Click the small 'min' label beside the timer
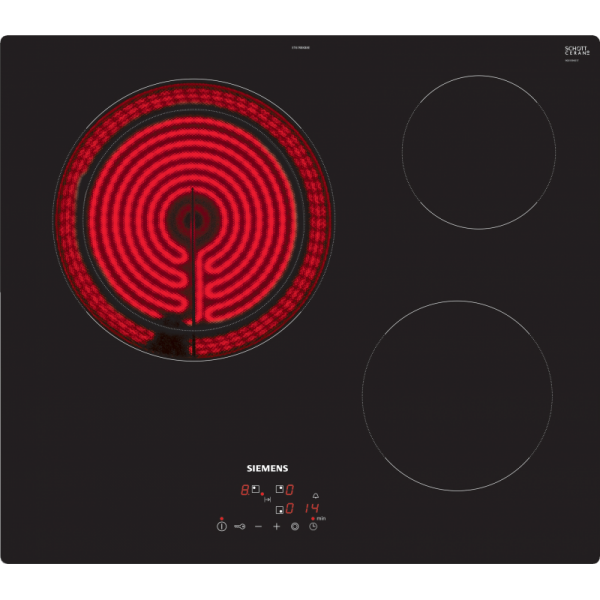Image resolution: width=600 pixels, height=600 pixels. pos(321,518)
